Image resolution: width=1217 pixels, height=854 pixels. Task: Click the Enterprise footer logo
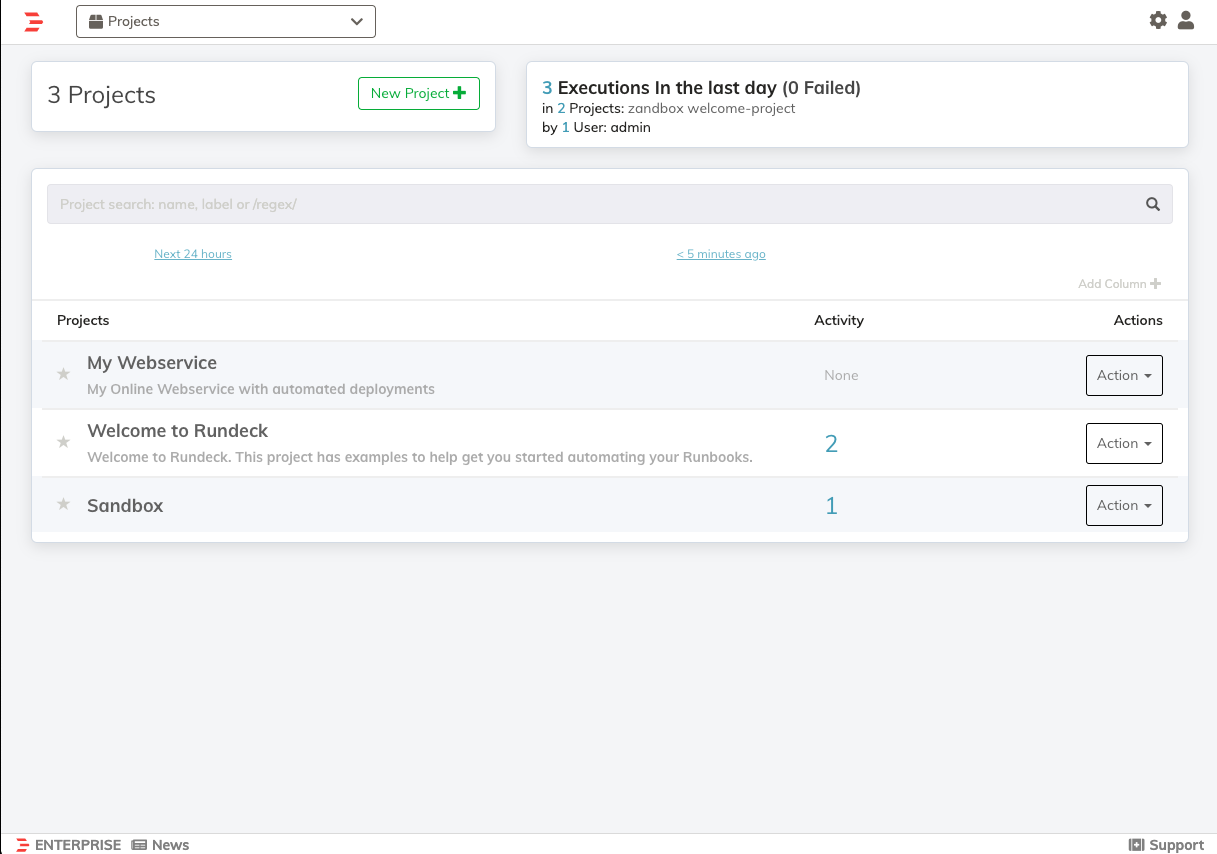point(69,845)
